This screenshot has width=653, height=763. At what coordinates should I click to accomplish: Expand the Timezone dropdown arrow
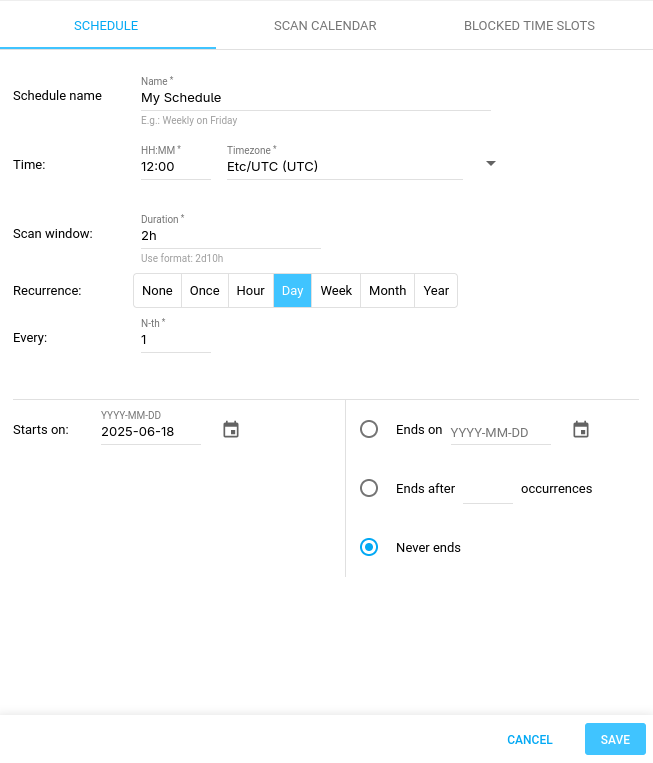[x=490, y=165]
